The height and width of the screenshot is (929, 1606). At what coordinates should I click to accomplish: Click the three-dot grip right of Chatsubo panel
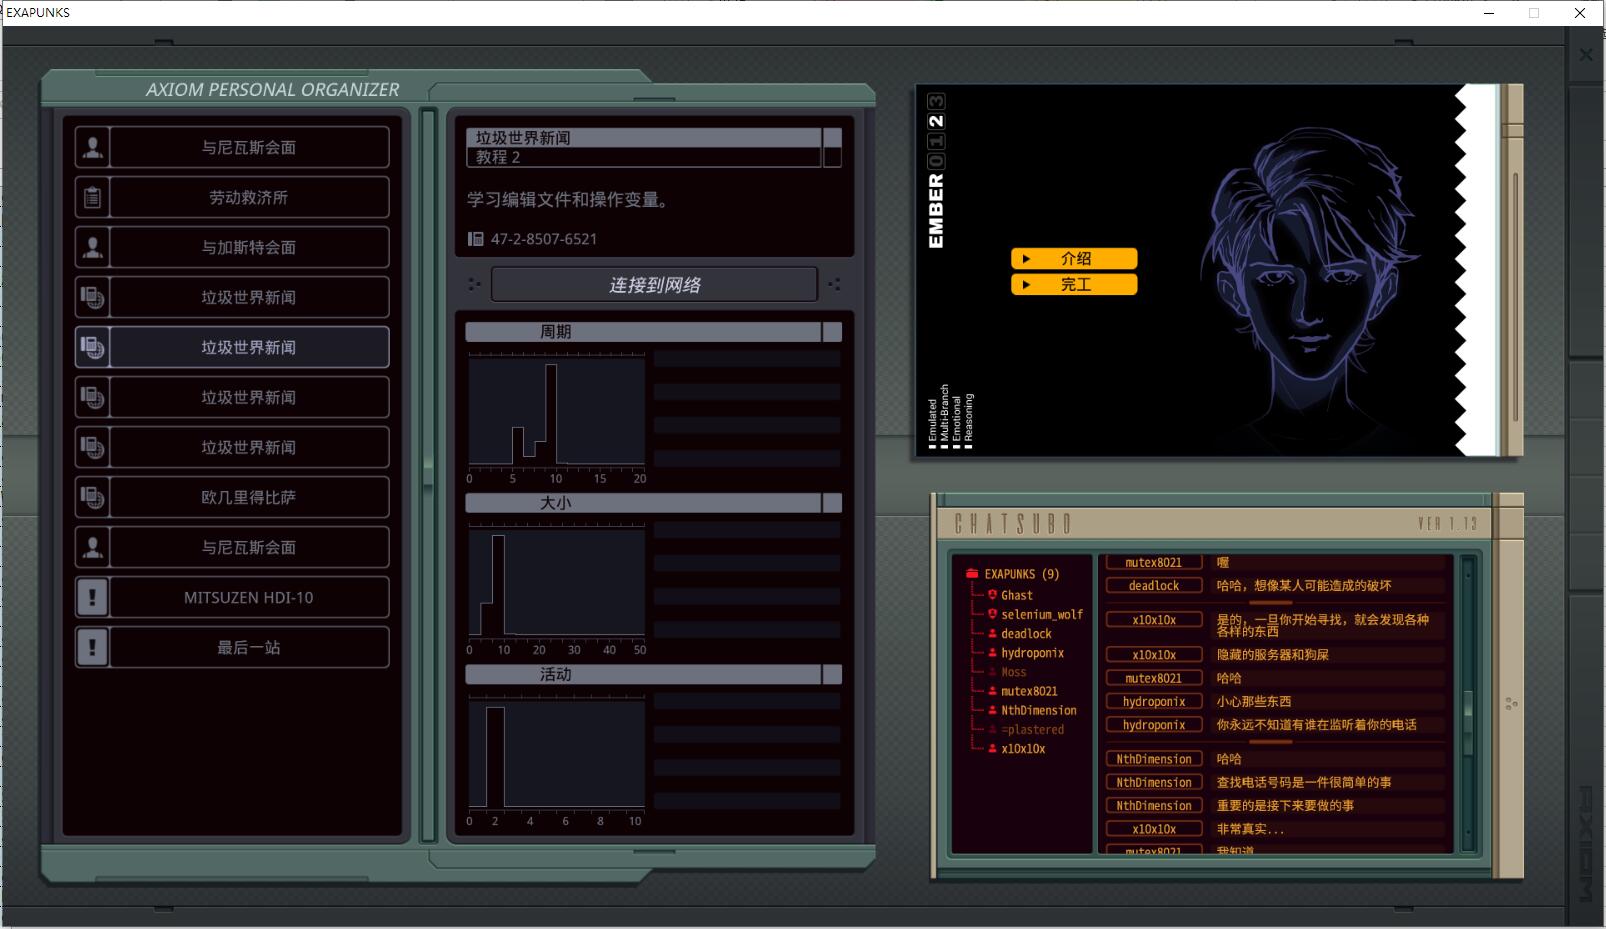pyautogui.click(x=1511, y=704)
